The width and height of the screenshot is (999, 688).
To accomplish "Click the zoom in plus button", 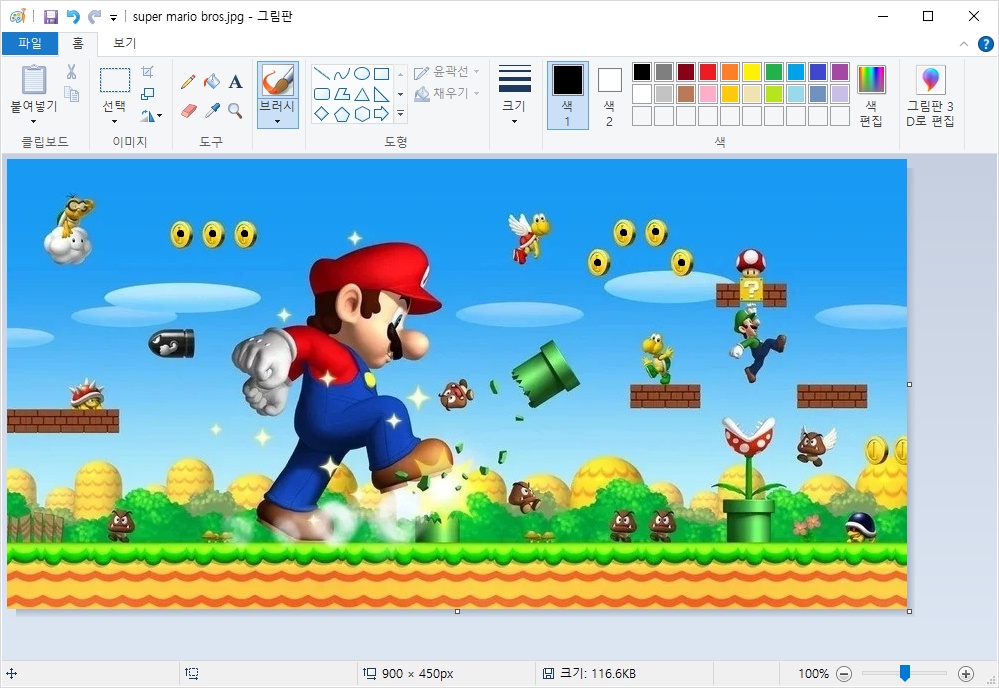I will pyautogui.click(x=966, y=673).
